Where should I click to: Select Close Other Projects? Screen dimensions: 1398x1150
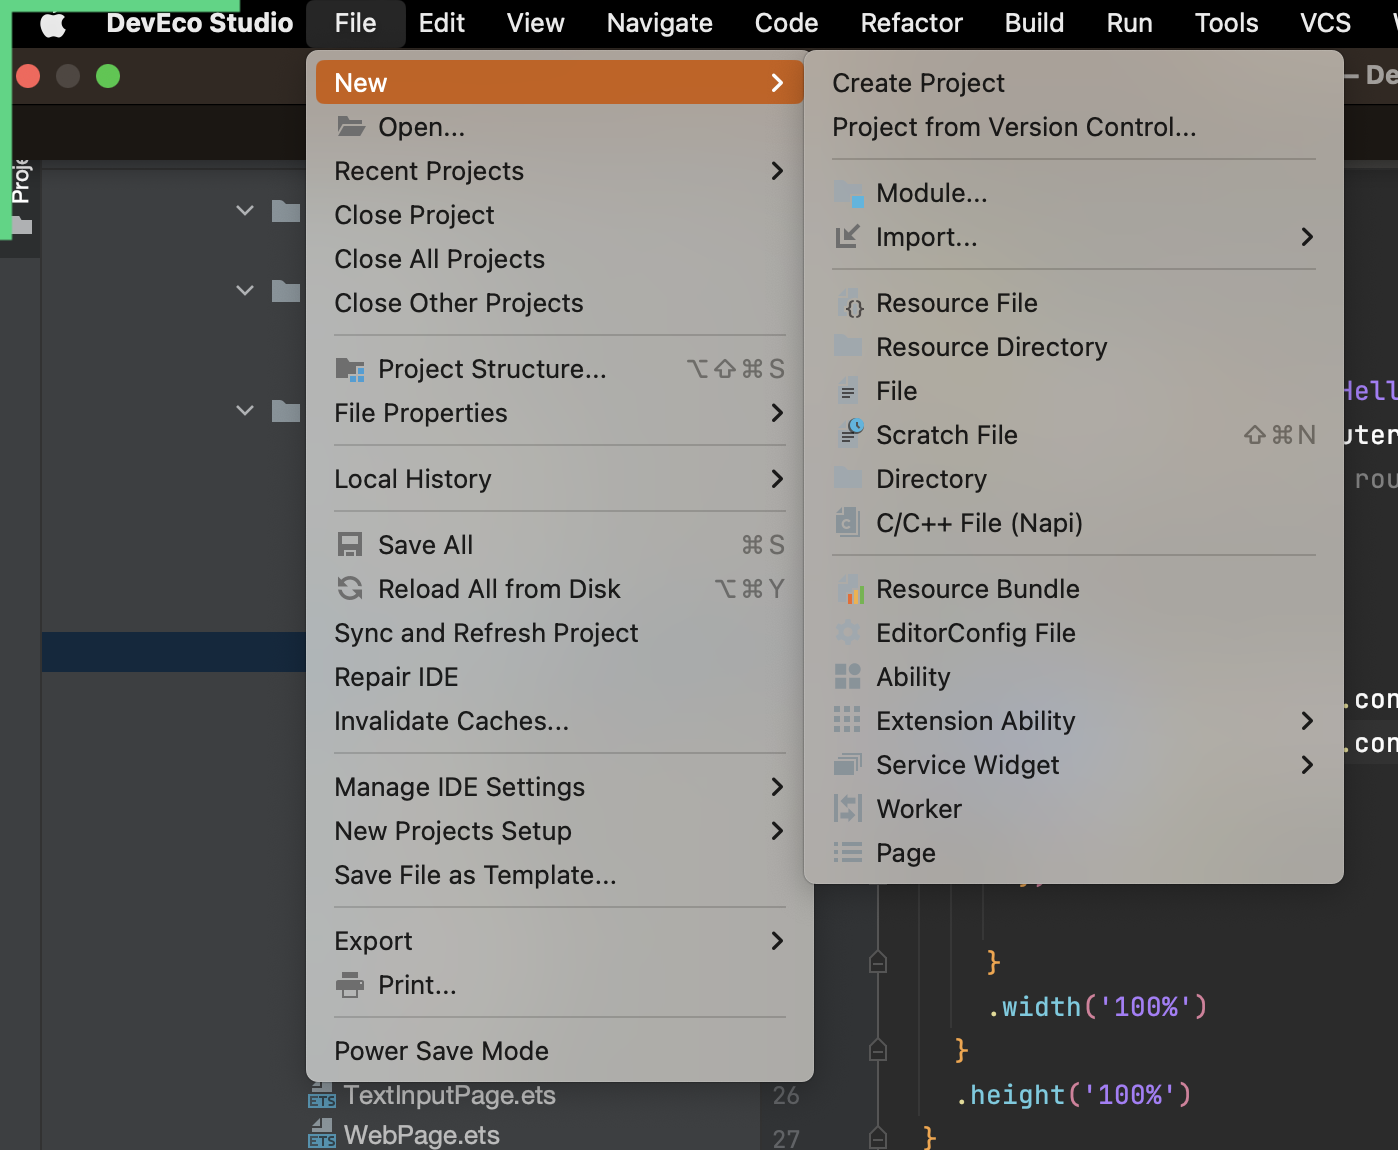(x=560, y=303)
